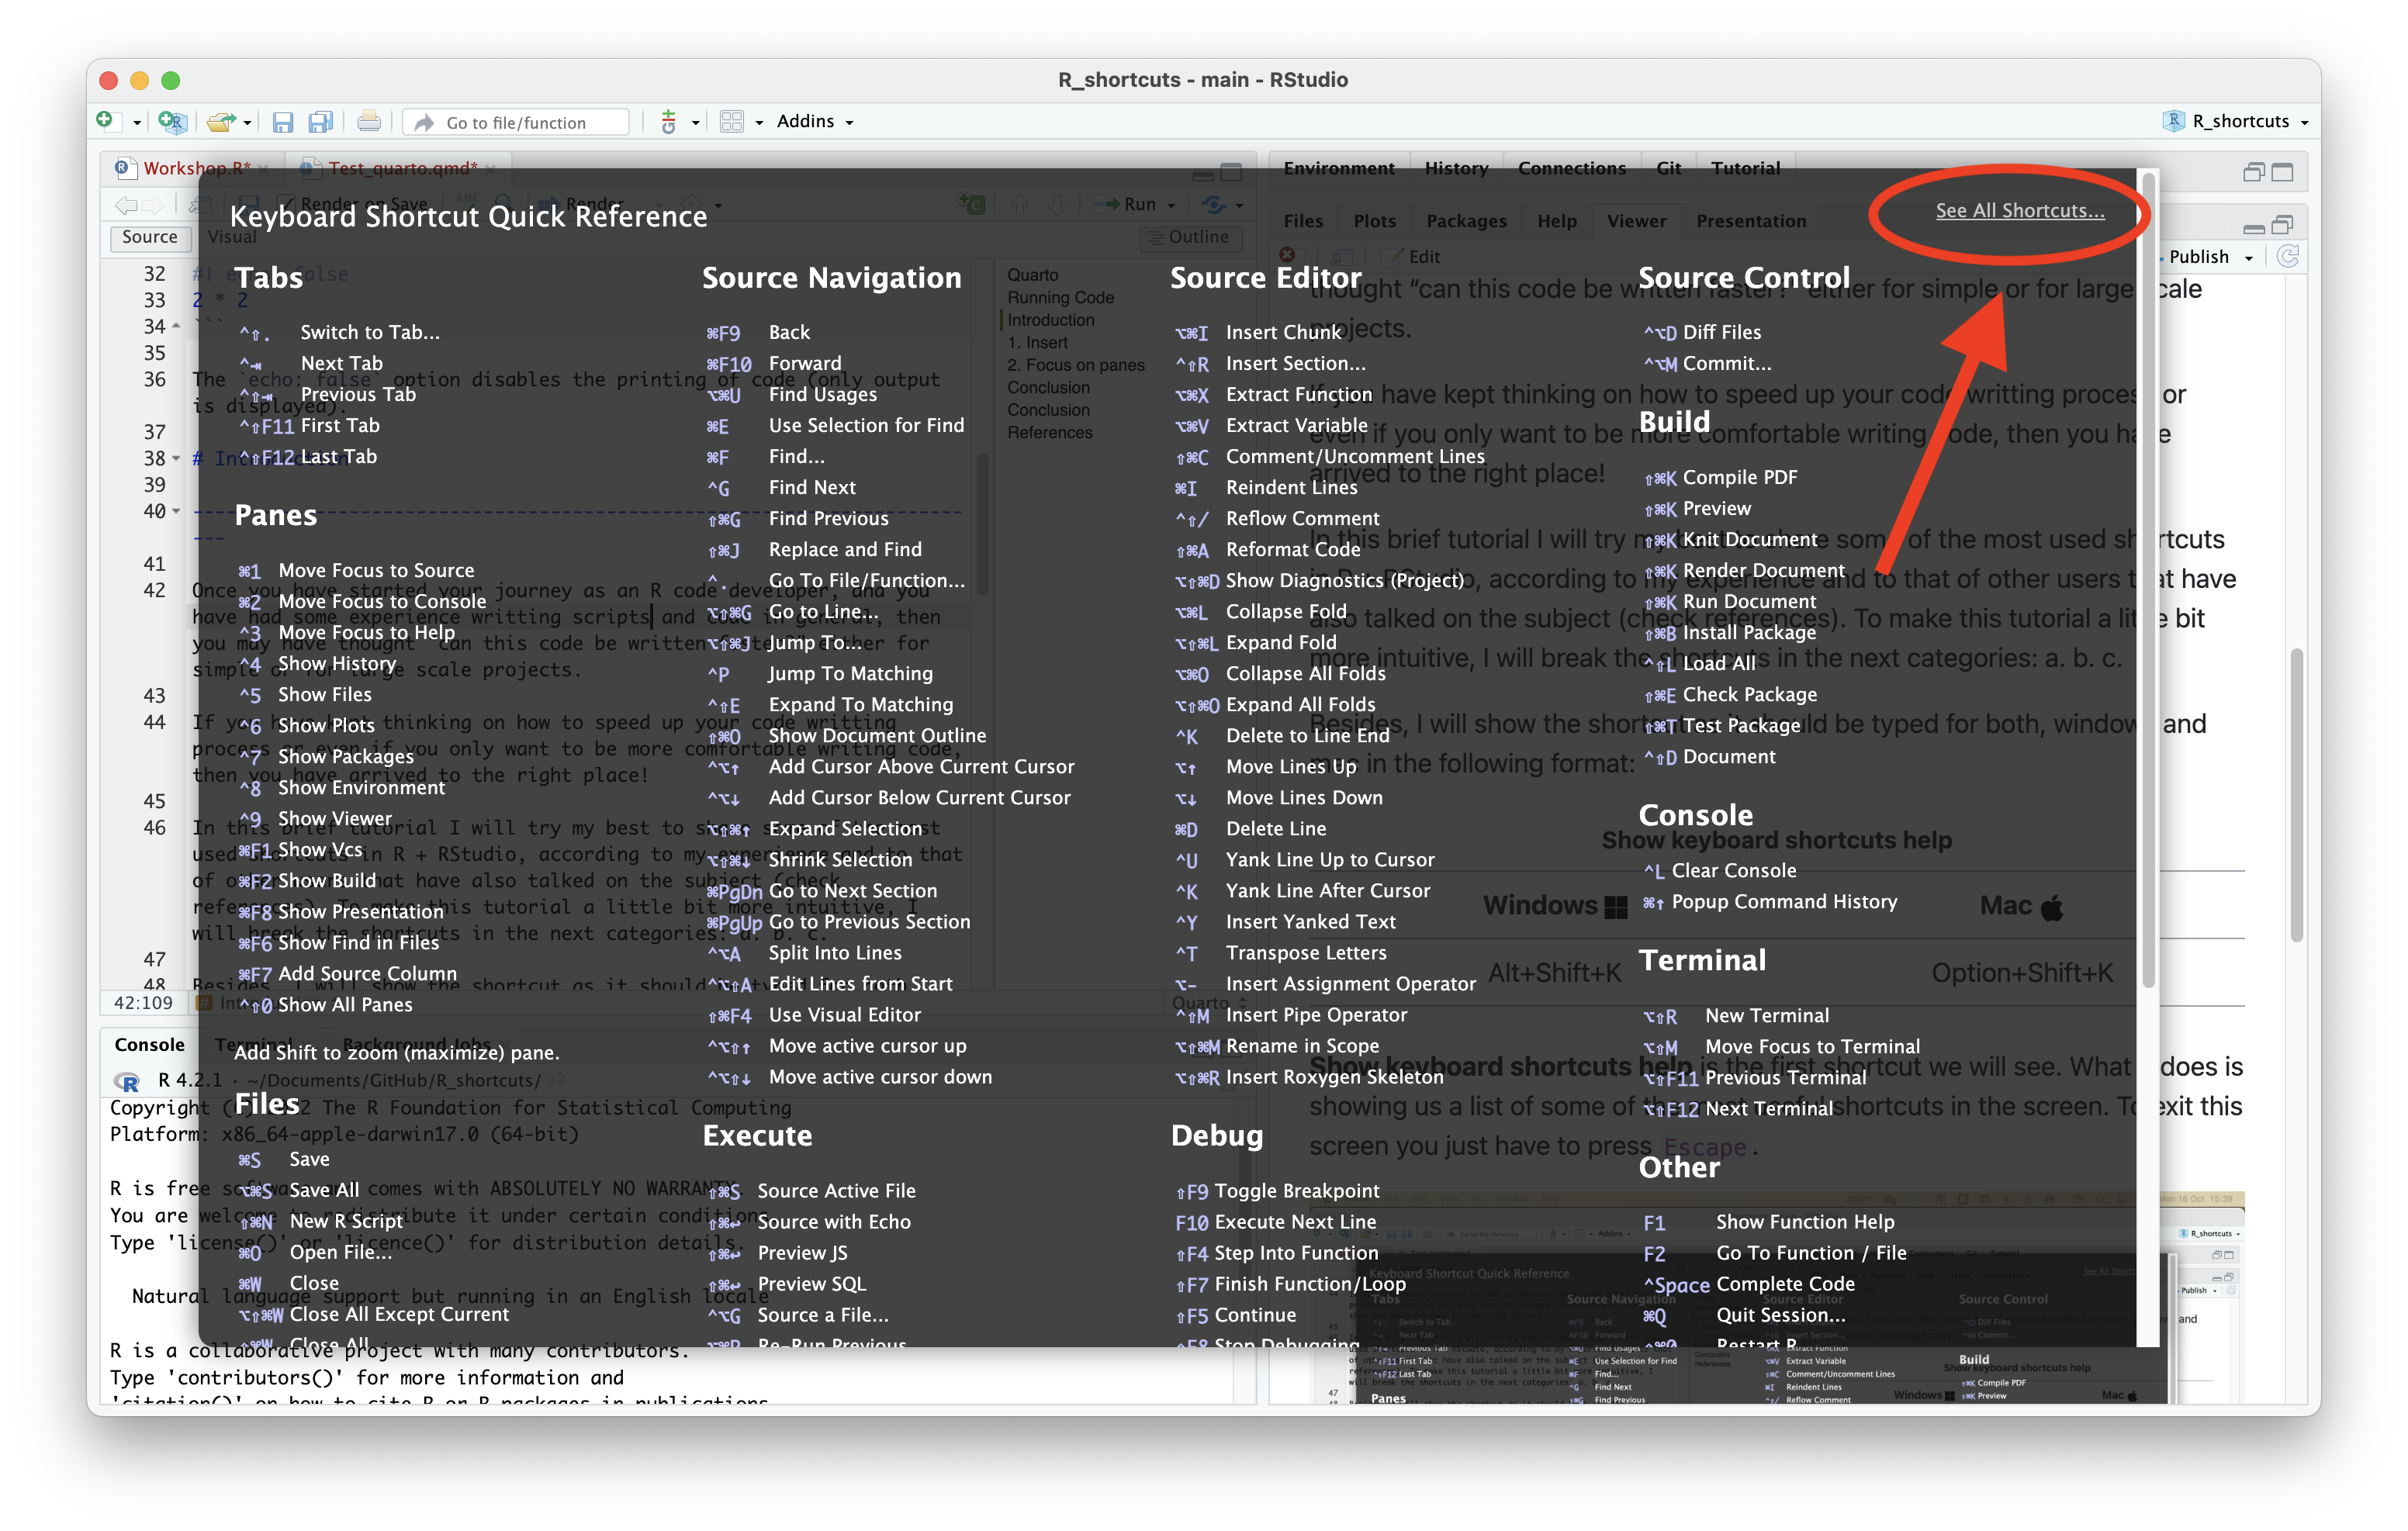Restore the Environment pane via its stacked-windows icon
Image resolution: width=2408 pixels, height=1531 pixels.
click(x=2254, y=172)
